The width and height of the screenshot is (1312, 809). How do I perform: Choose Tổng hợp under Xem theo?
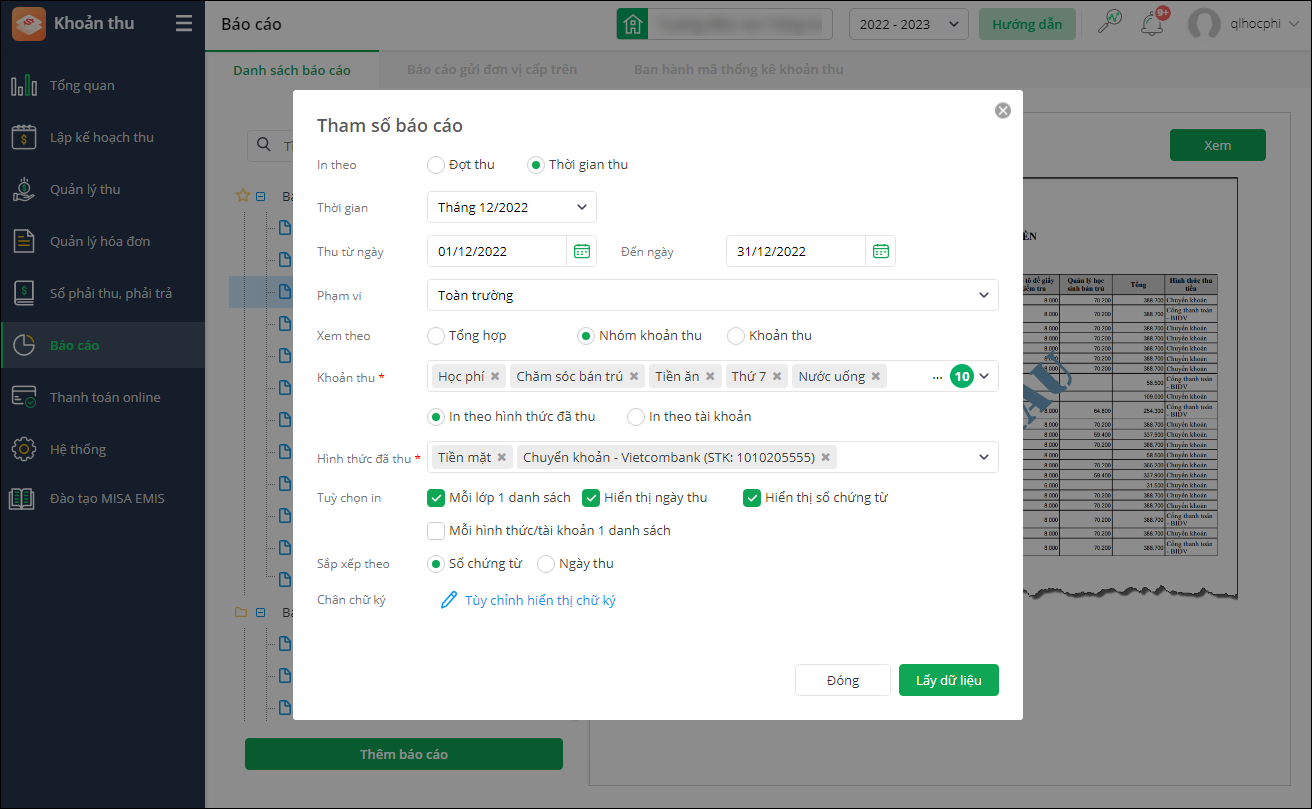click(x=435, y=336)
